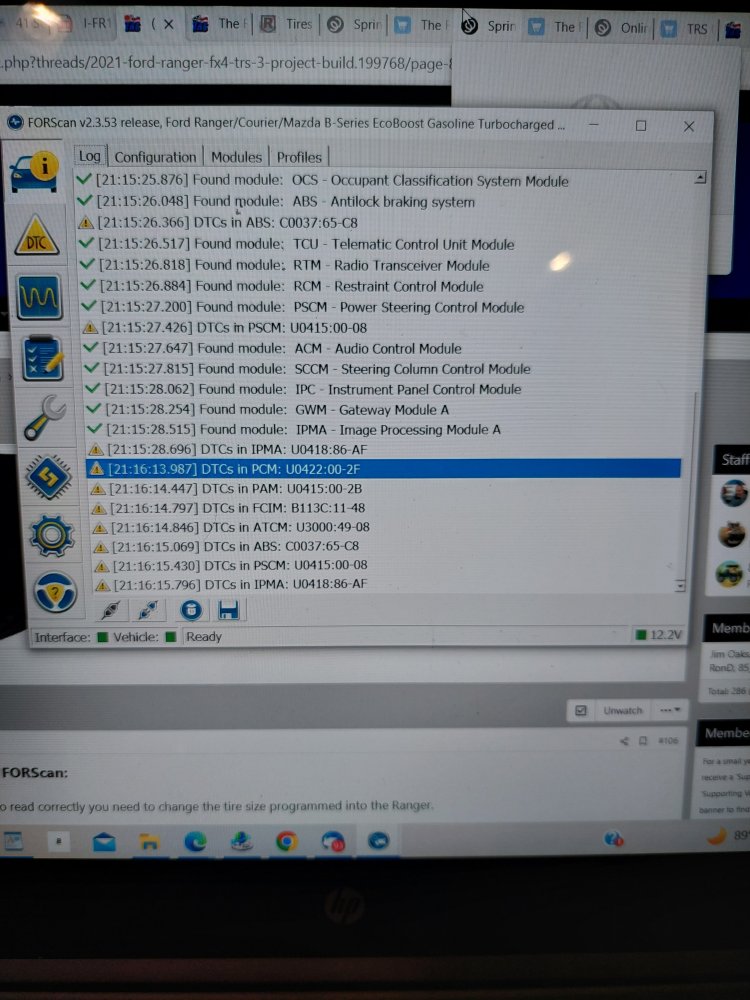Click the log scrollbar up arrow

[700, 177]
